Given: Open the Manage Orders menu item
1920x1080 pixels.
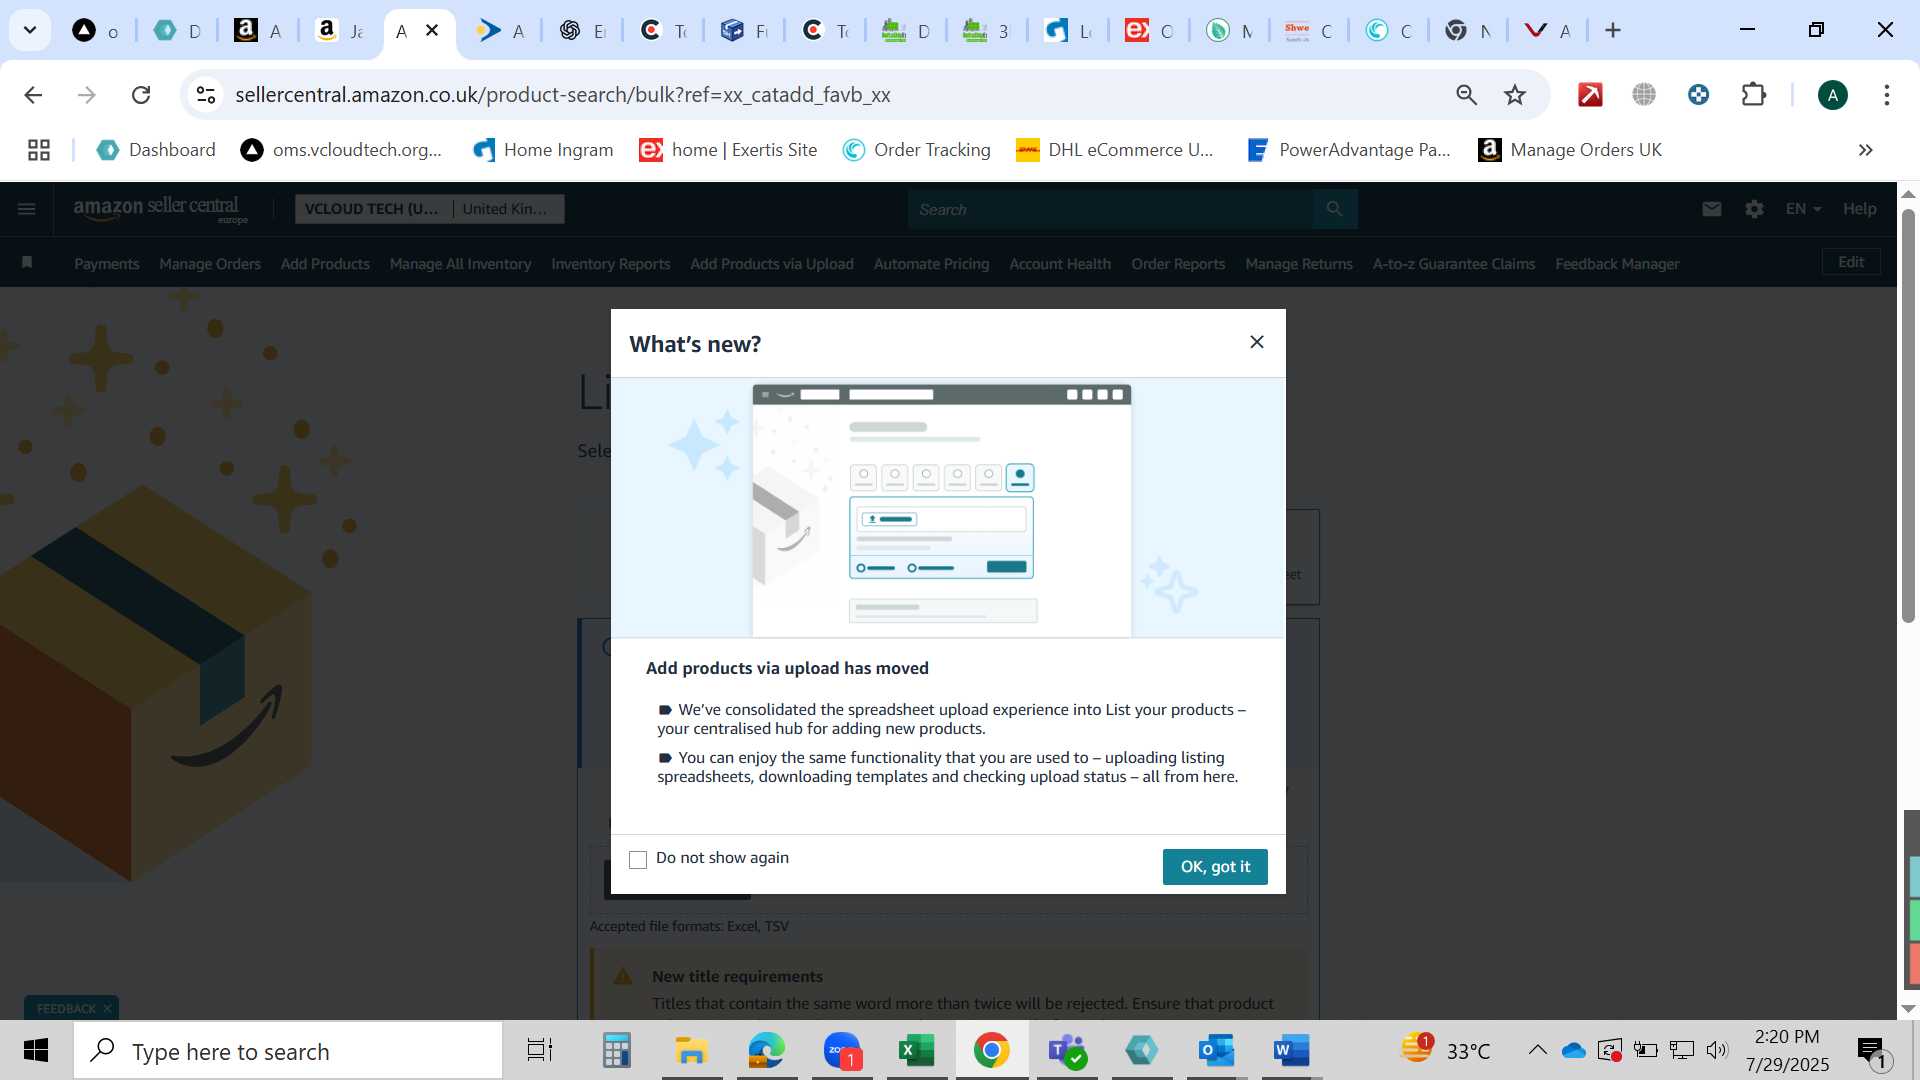Looking at the screenshot, I should (210, 264).
